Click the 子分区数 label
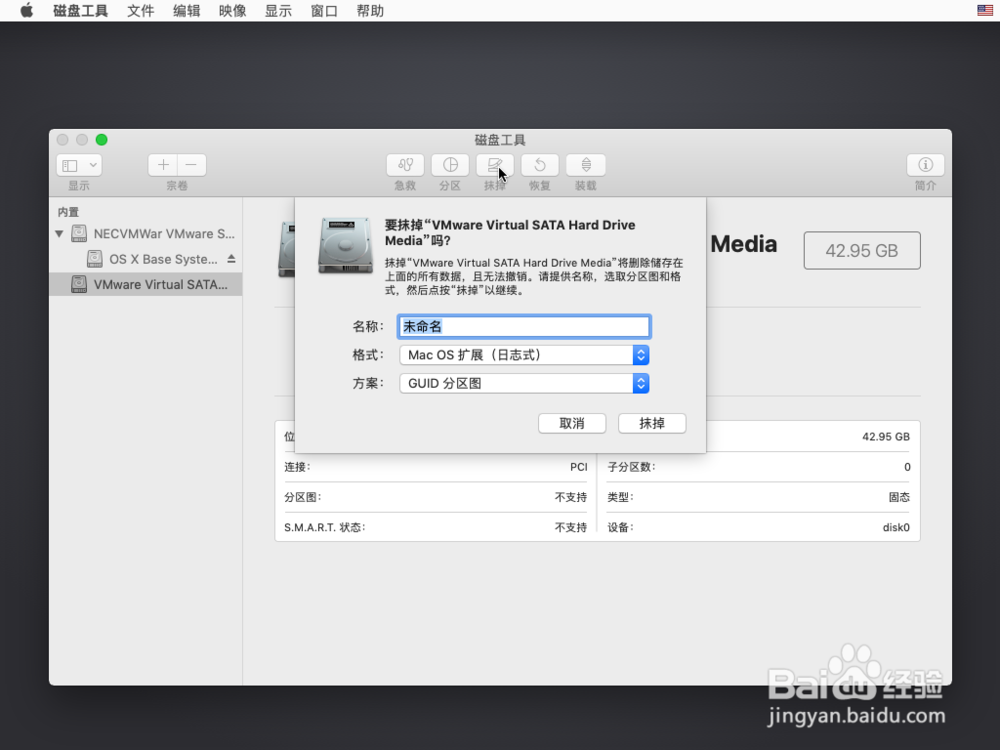Screen dimensions: 1000x750 631,467
